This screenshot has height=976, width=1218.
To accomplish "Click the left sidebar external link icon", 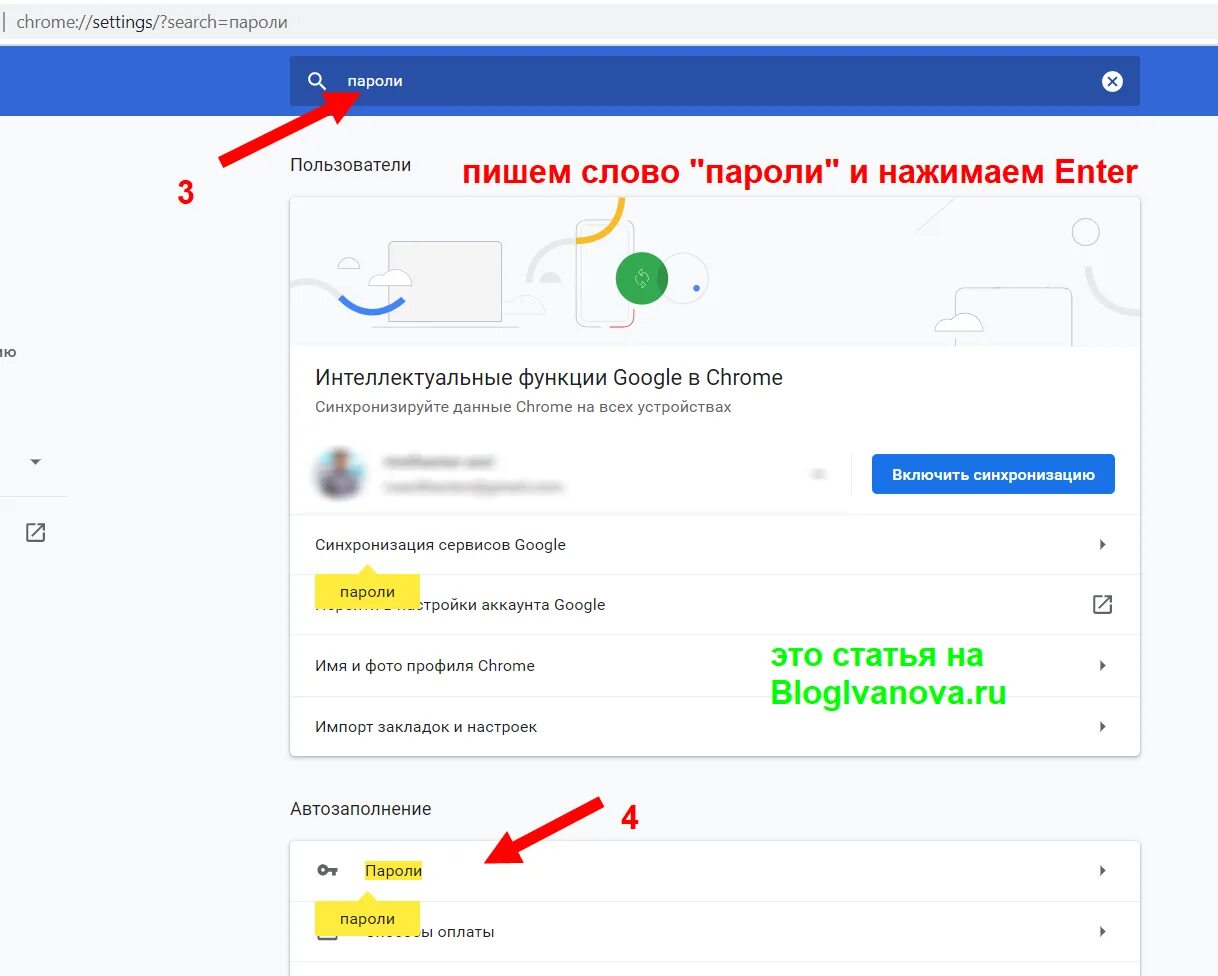I will 36,532.
